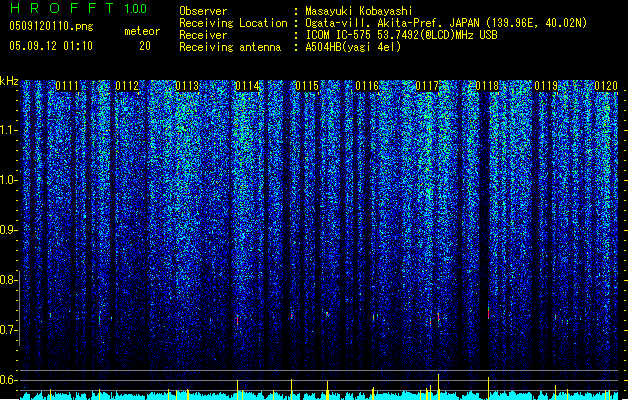629x400 pixels.
Task: Click the meteor count value 20
Action: [x=145, y=46]
